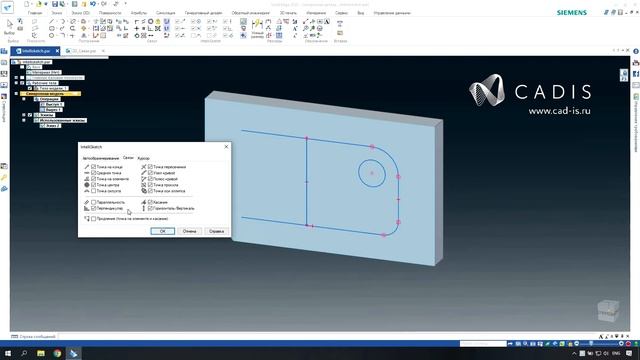The height and width of the screenshot is (360, 640).
Task: Enable the Точка силуэта checkbox
Action: tap(93, 191)
